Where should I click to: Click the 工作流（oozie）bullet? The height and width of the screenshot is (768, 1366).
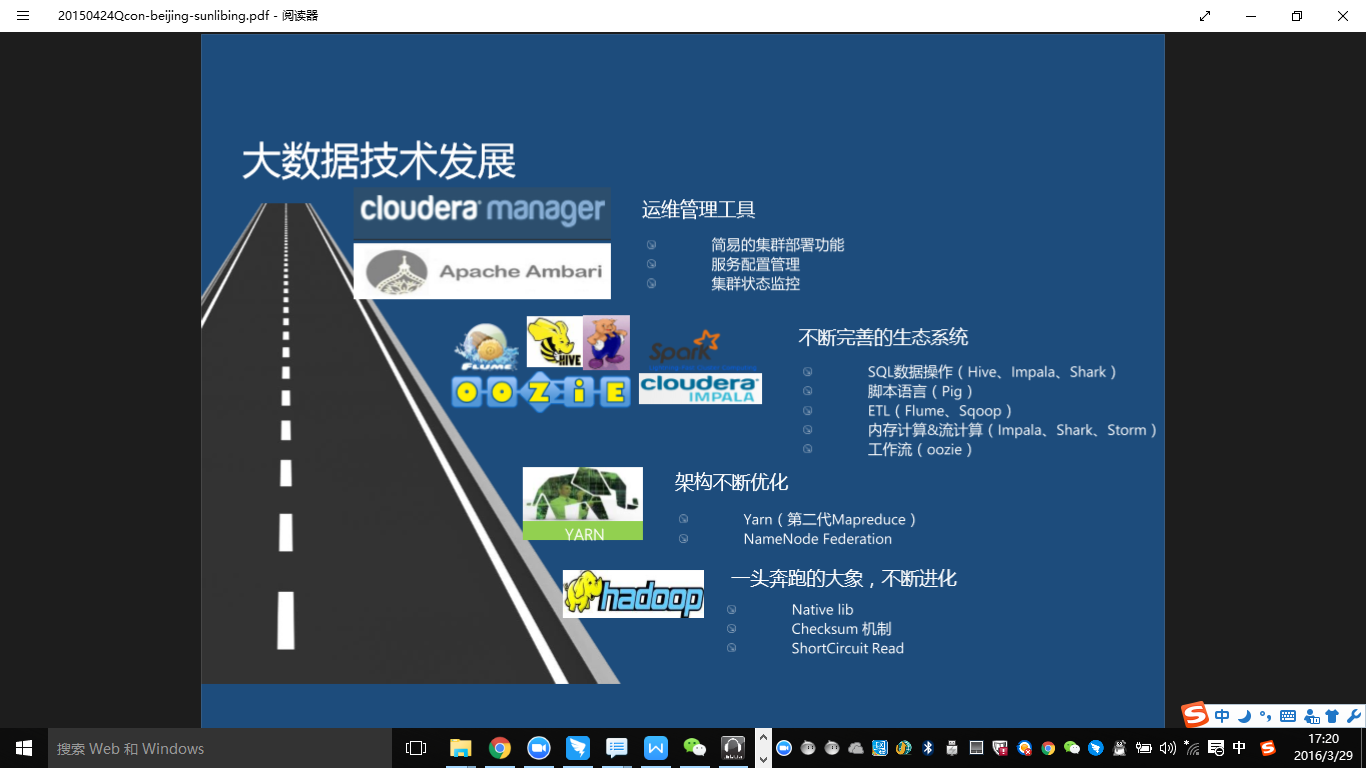point(920,450)
